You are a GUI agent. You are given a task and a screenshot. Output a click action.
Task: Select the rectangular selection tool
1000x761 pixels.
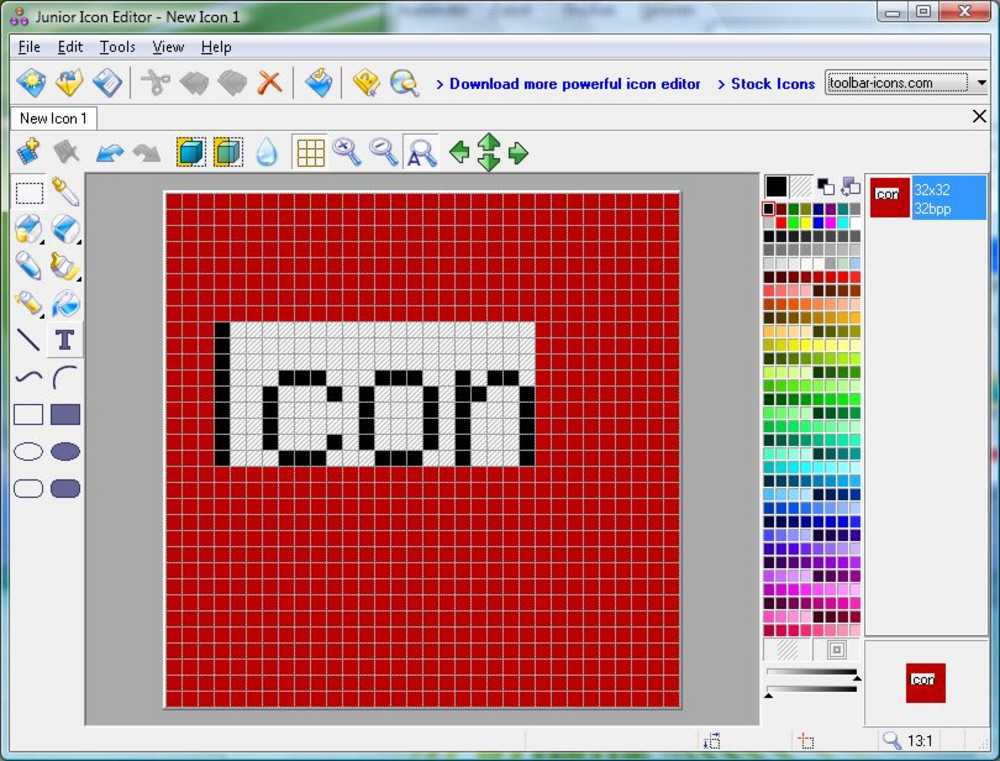(x=28, y=192)
